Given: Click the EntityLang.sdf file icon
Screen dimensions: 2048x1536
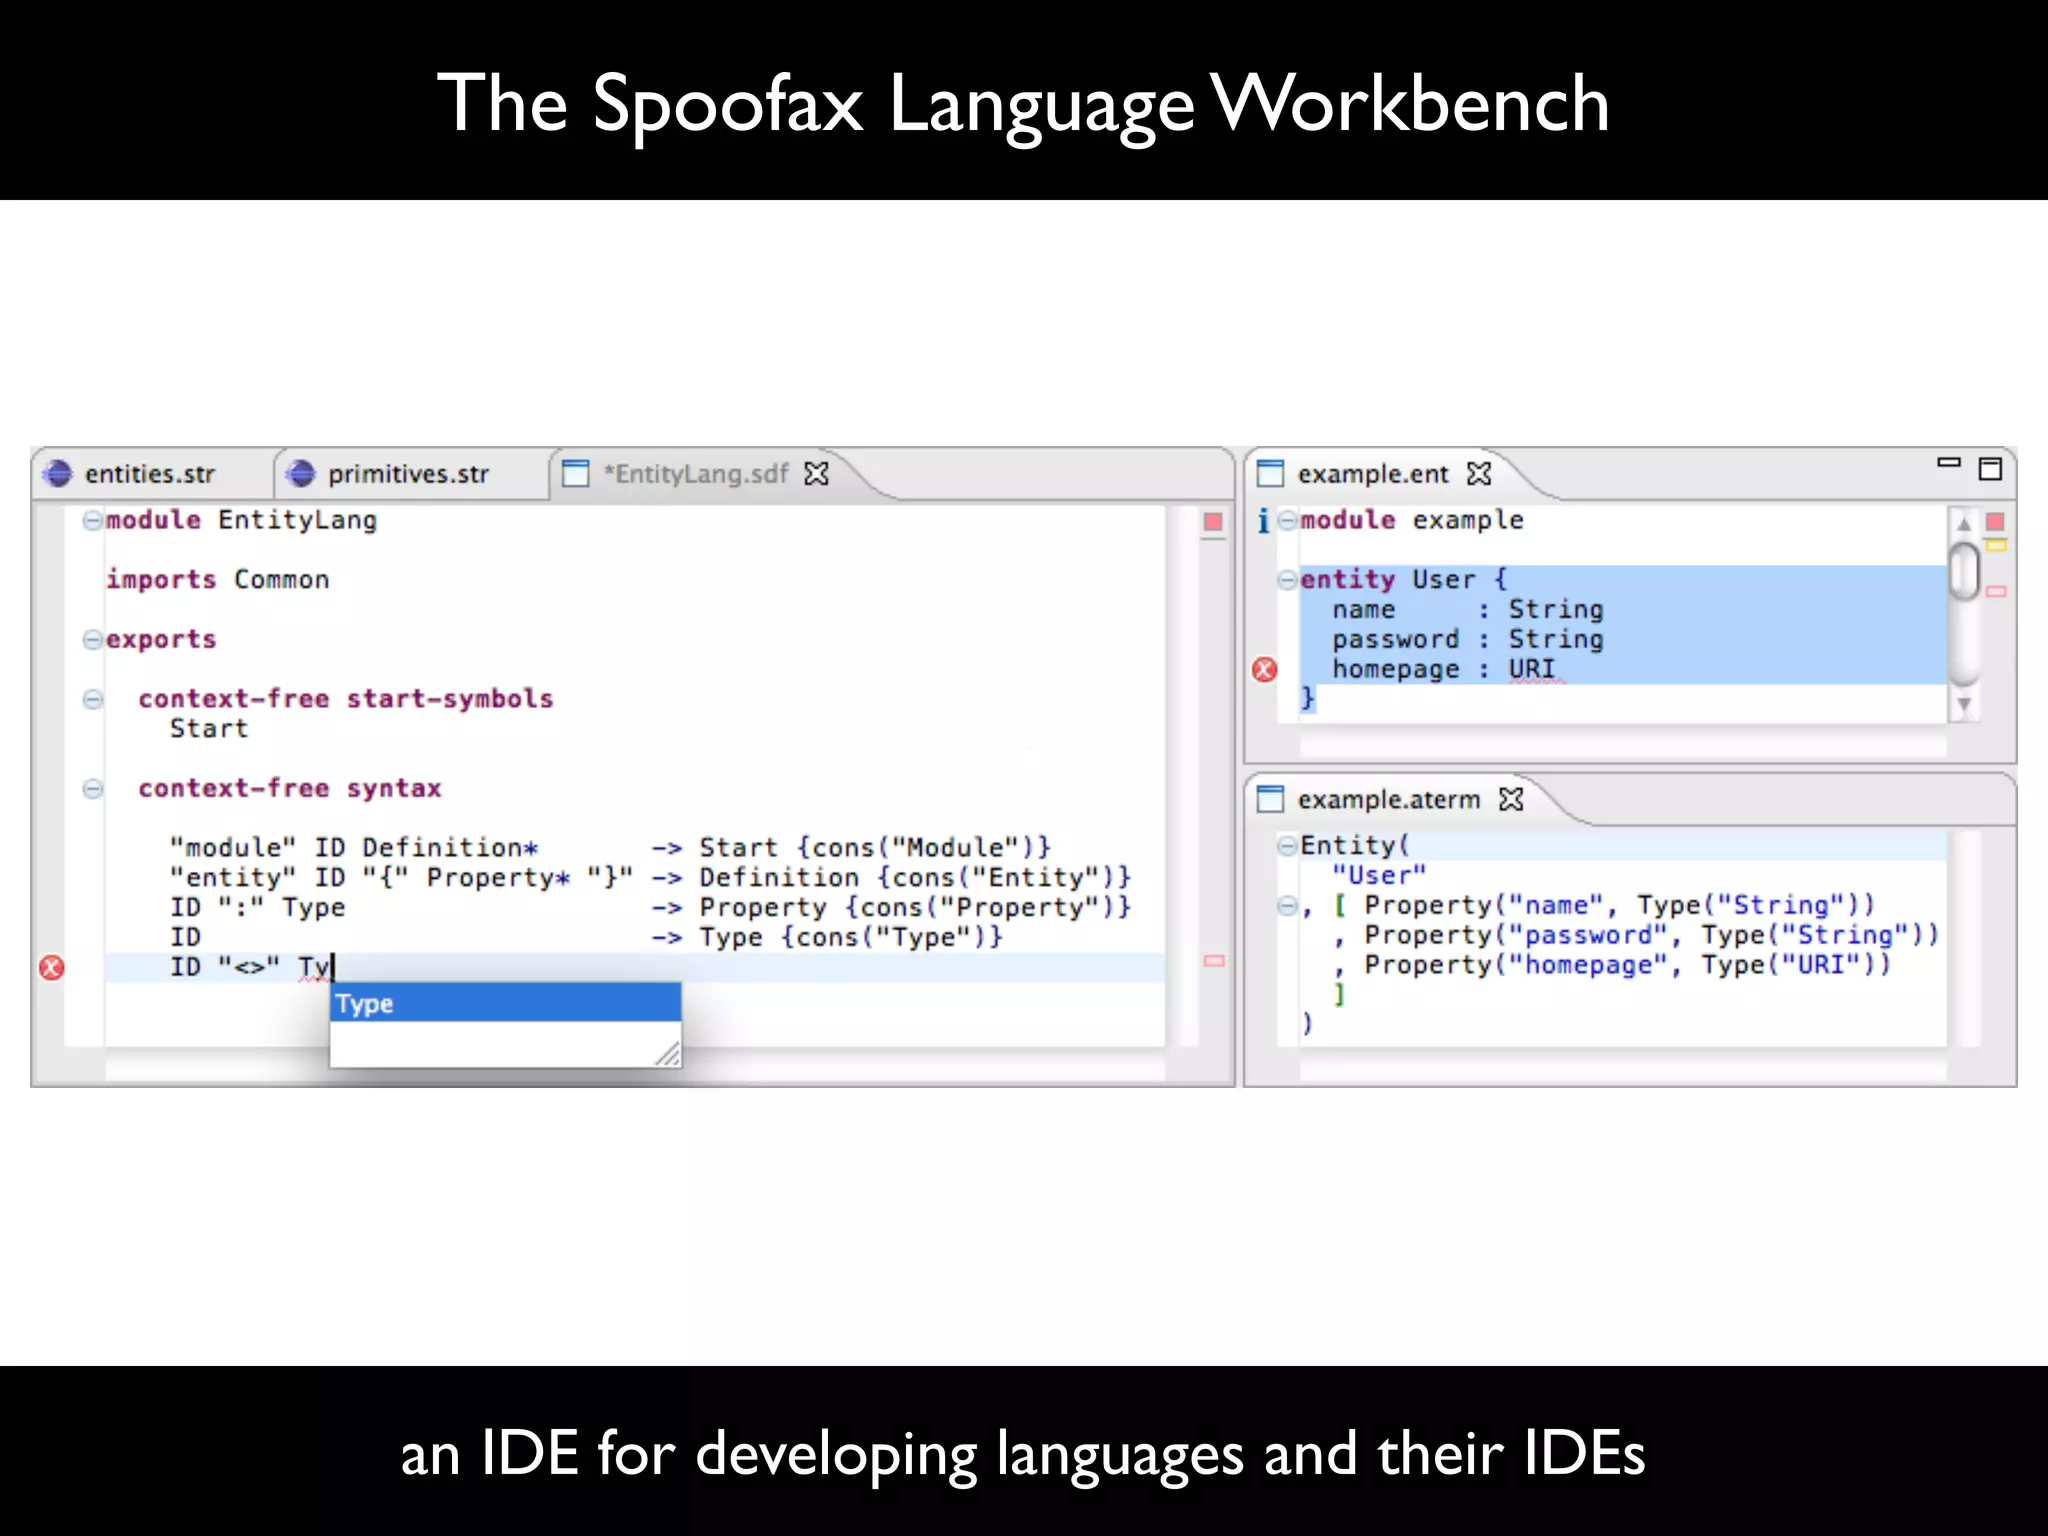Looking at the screenshot, I should [576, 474].
